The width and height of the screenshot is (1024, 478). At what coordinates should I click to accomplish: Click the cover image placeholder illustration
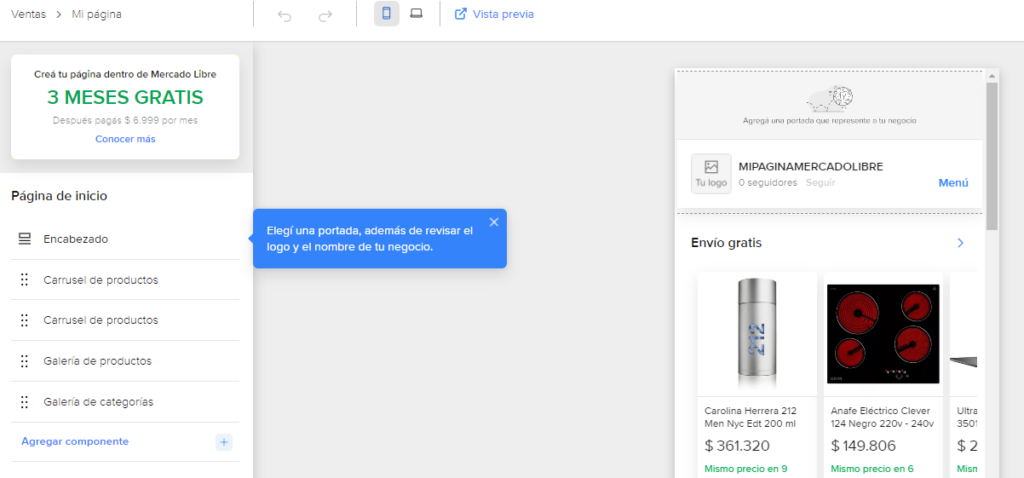pos(829,99)
